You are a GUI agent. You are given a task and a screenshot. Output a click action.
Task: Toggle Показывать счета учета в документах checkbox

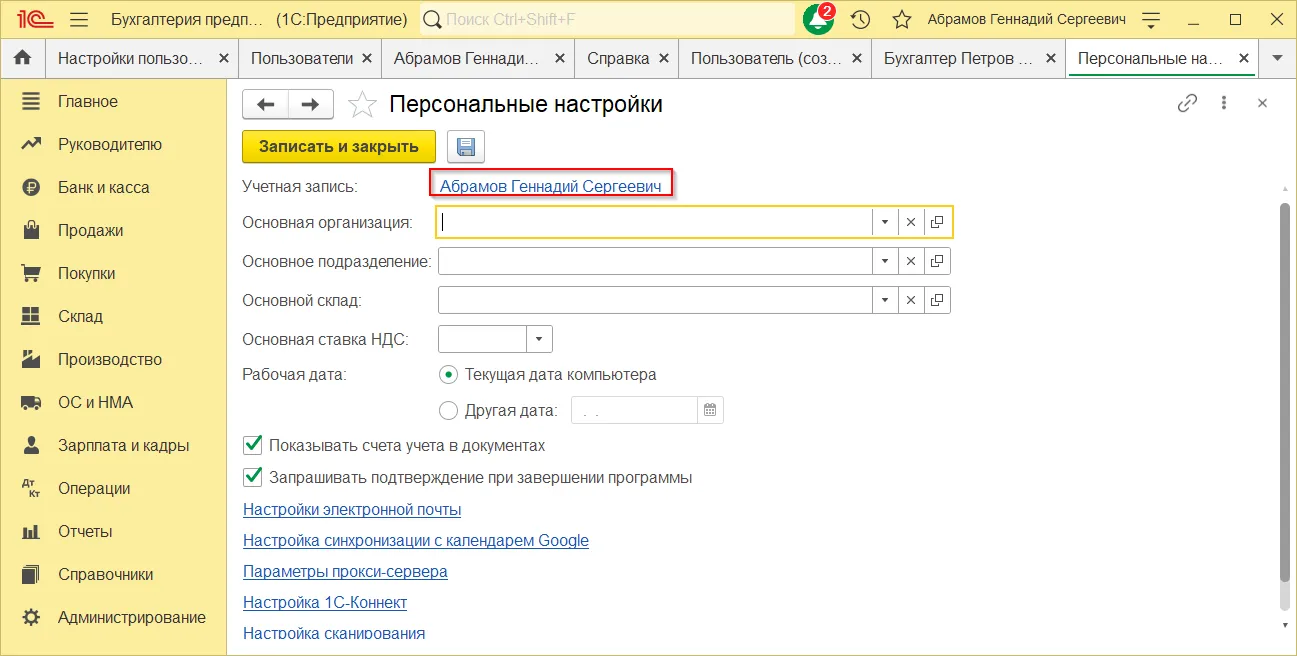[x=253, y=445]
